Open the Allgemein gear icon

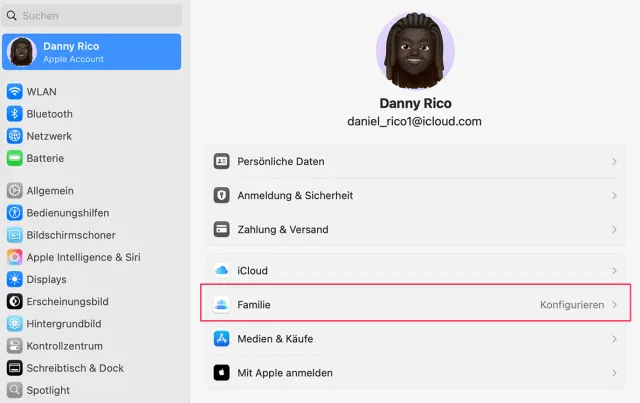(15, 191)
